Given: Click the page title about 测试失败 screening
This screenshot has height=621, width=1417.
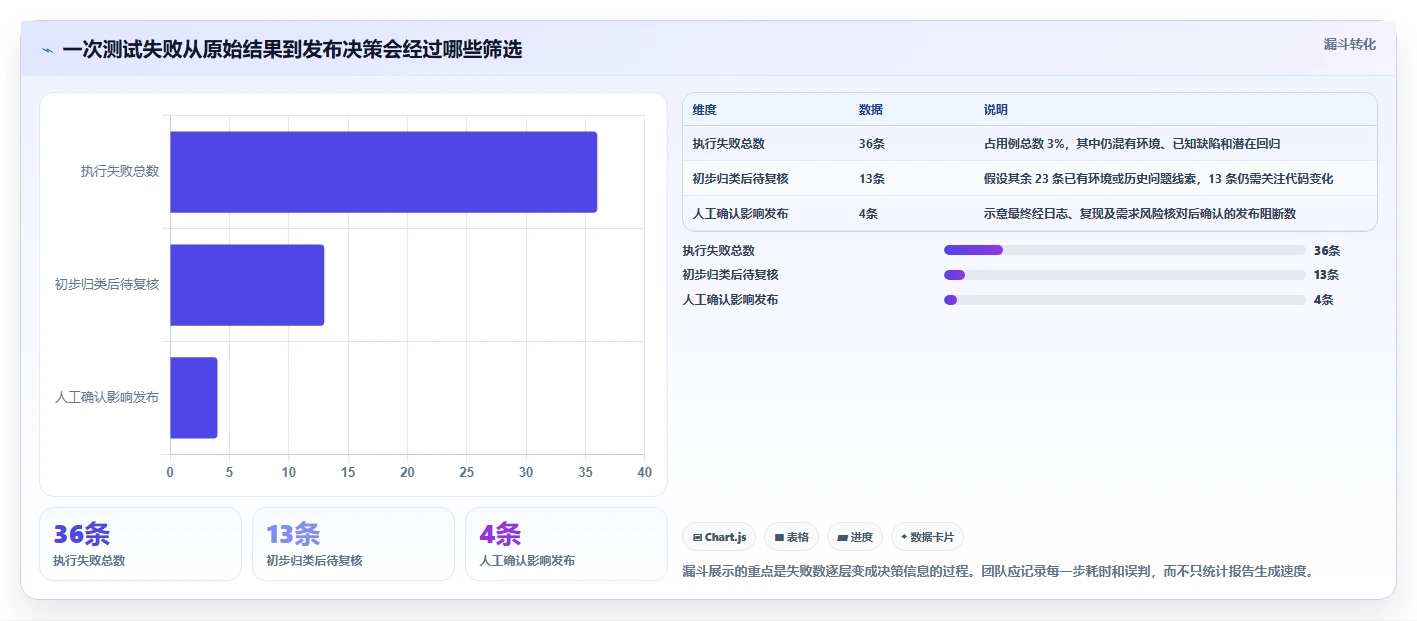Looking at the screenshot, I should click(x=292, y=50).
